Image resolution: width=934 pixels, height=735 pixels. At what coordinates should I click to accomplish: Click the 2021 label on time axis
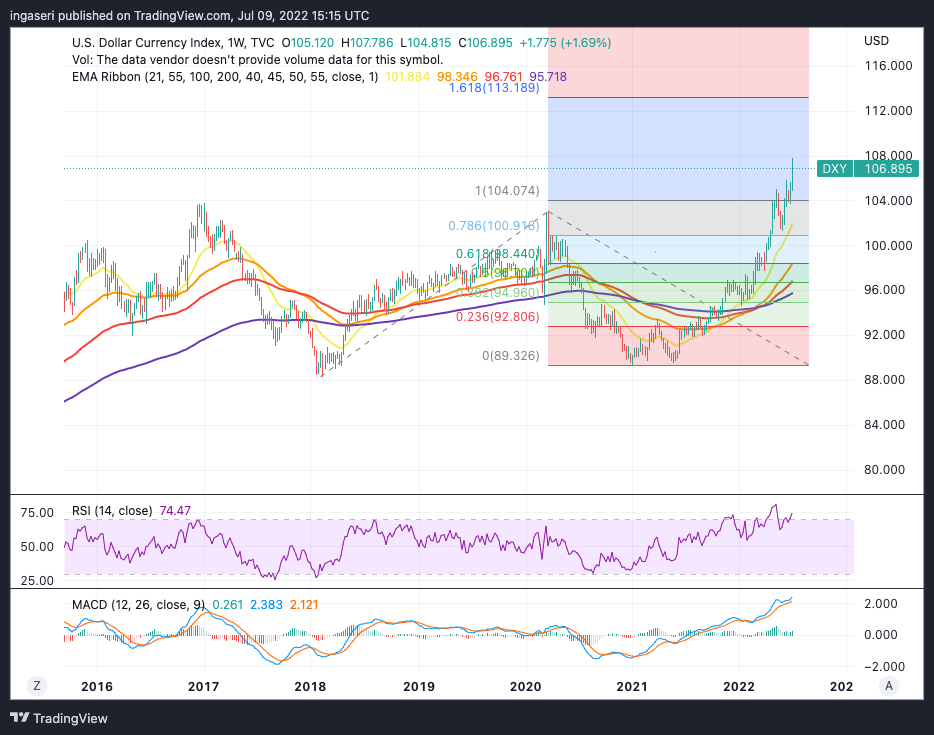[x=632, y=686]
